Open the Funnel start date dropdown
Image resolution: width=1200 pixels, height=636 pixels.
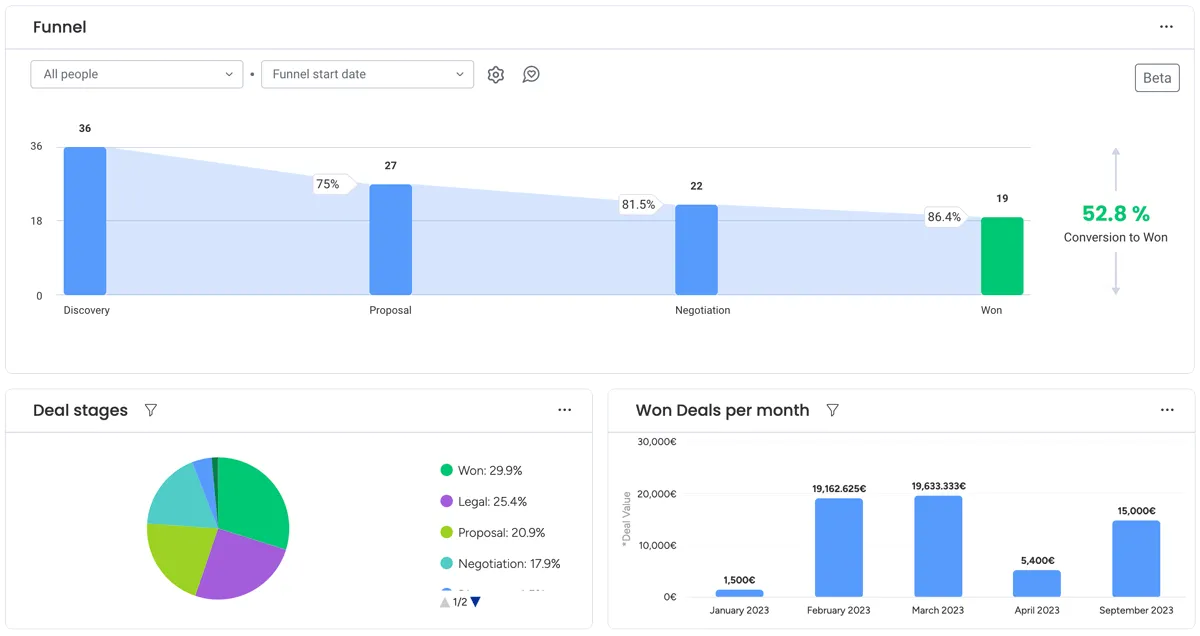coord(367,74)
